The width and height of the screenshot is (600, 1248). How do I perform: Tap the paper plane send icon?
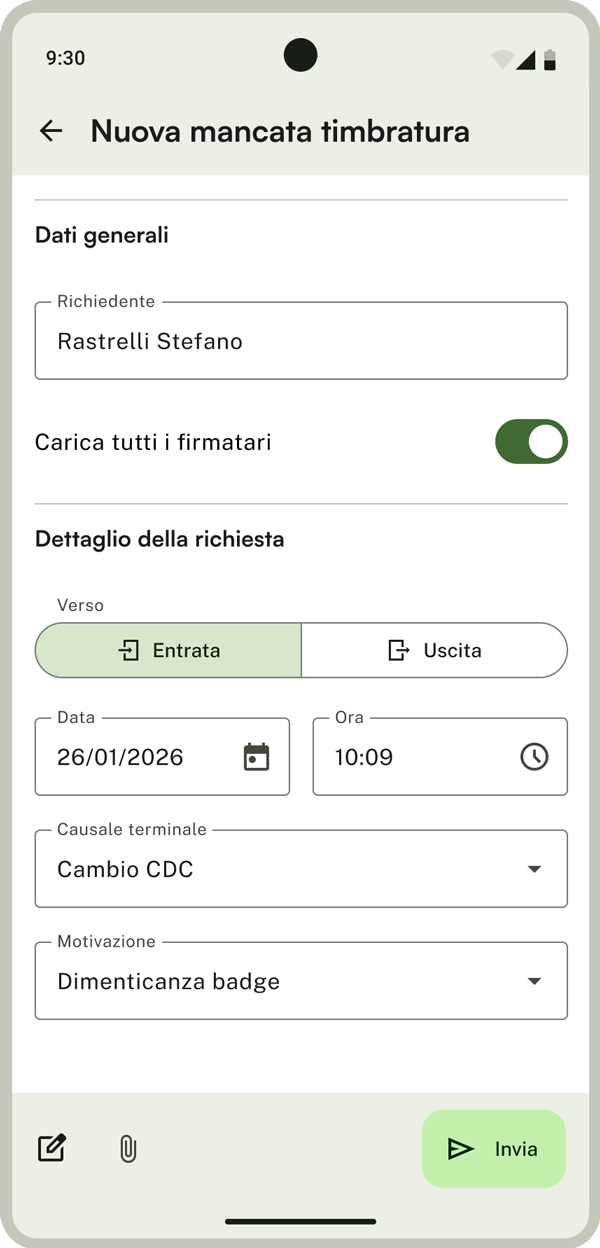tap(460, 1149)
